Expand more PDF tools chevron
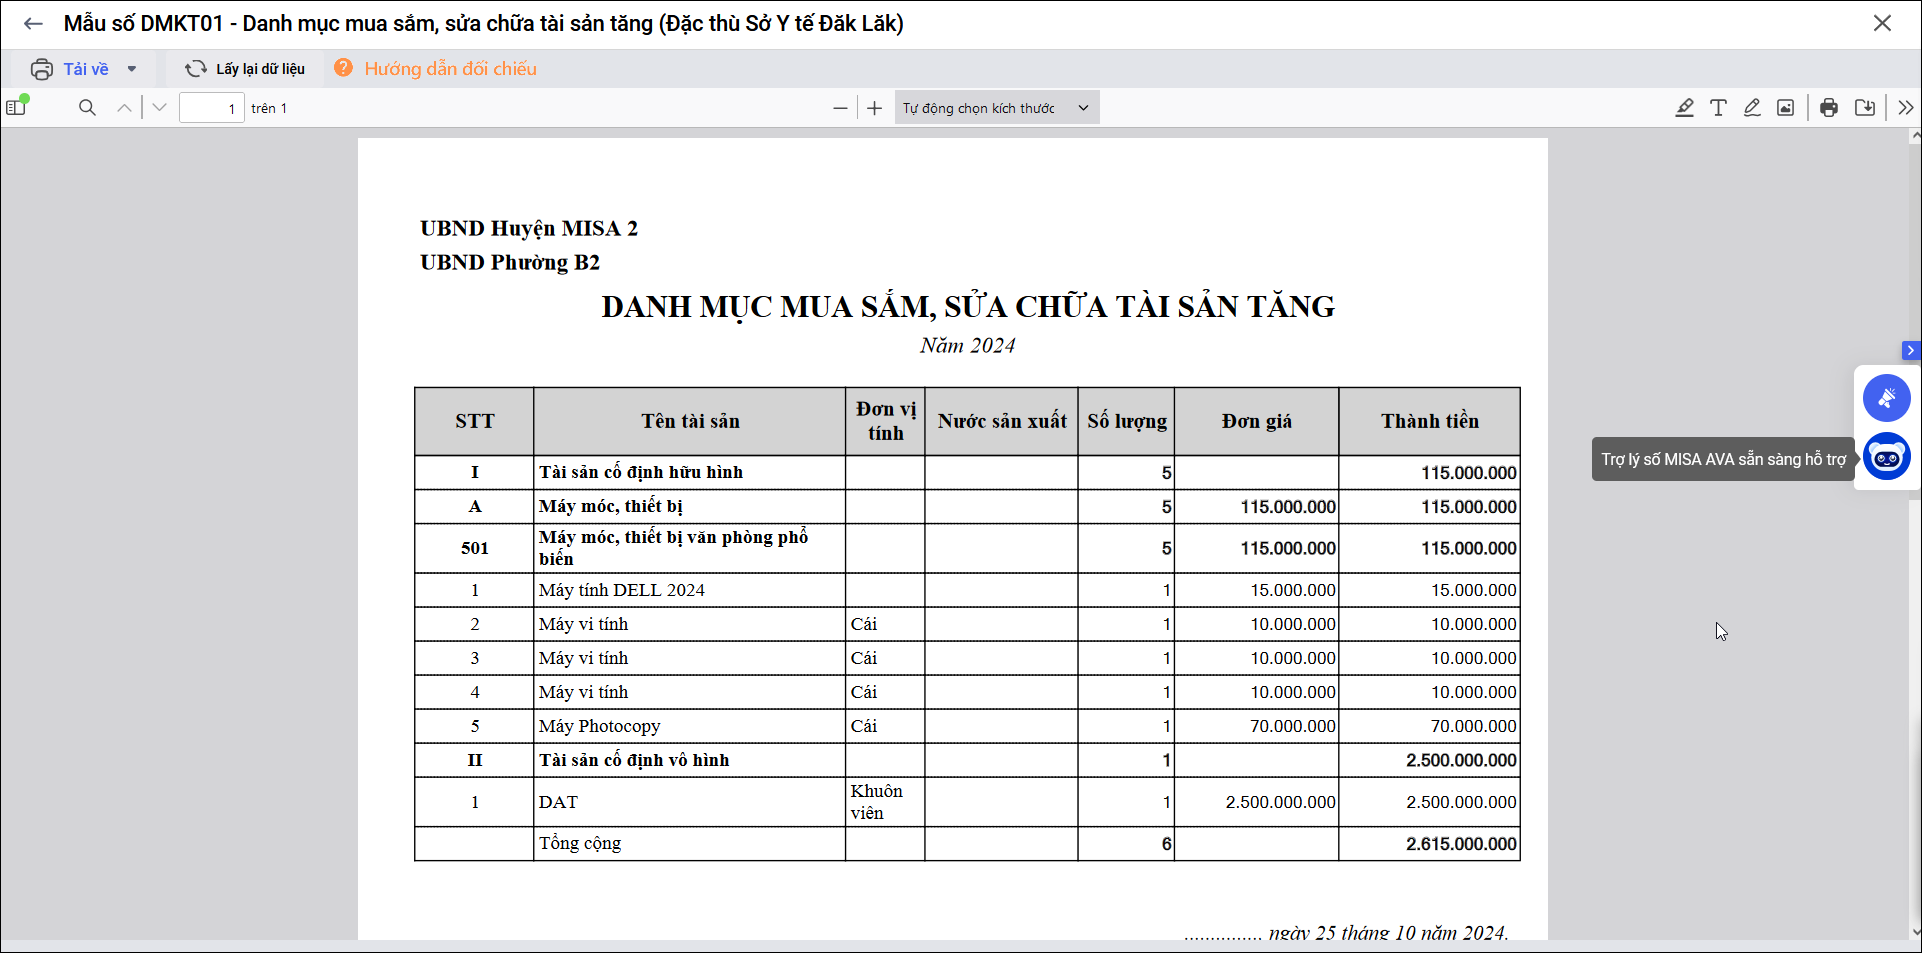This screenshot has height=953, width=1922. (1905, 108)
